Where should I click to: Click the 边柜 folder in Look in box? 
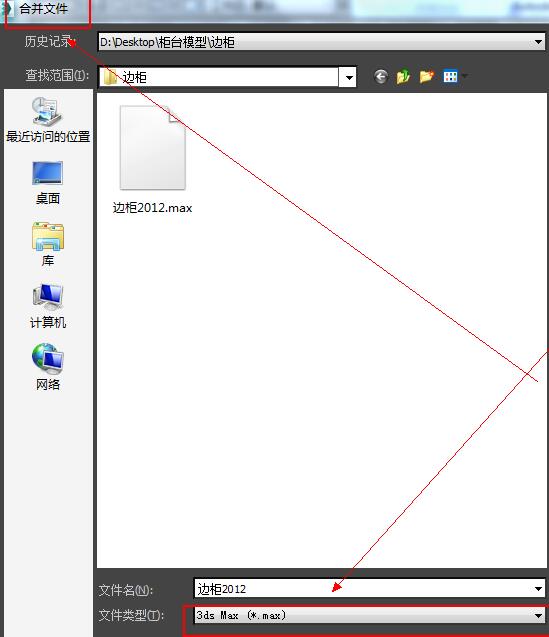point(219,77)
